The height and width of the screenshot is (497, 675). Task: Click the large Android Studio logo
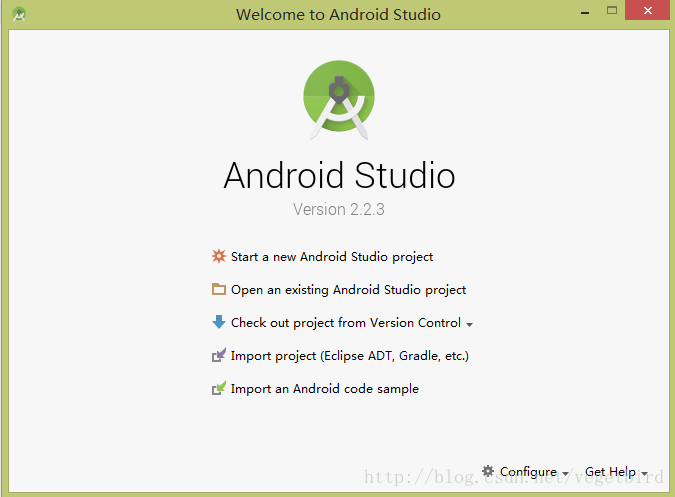339,100
